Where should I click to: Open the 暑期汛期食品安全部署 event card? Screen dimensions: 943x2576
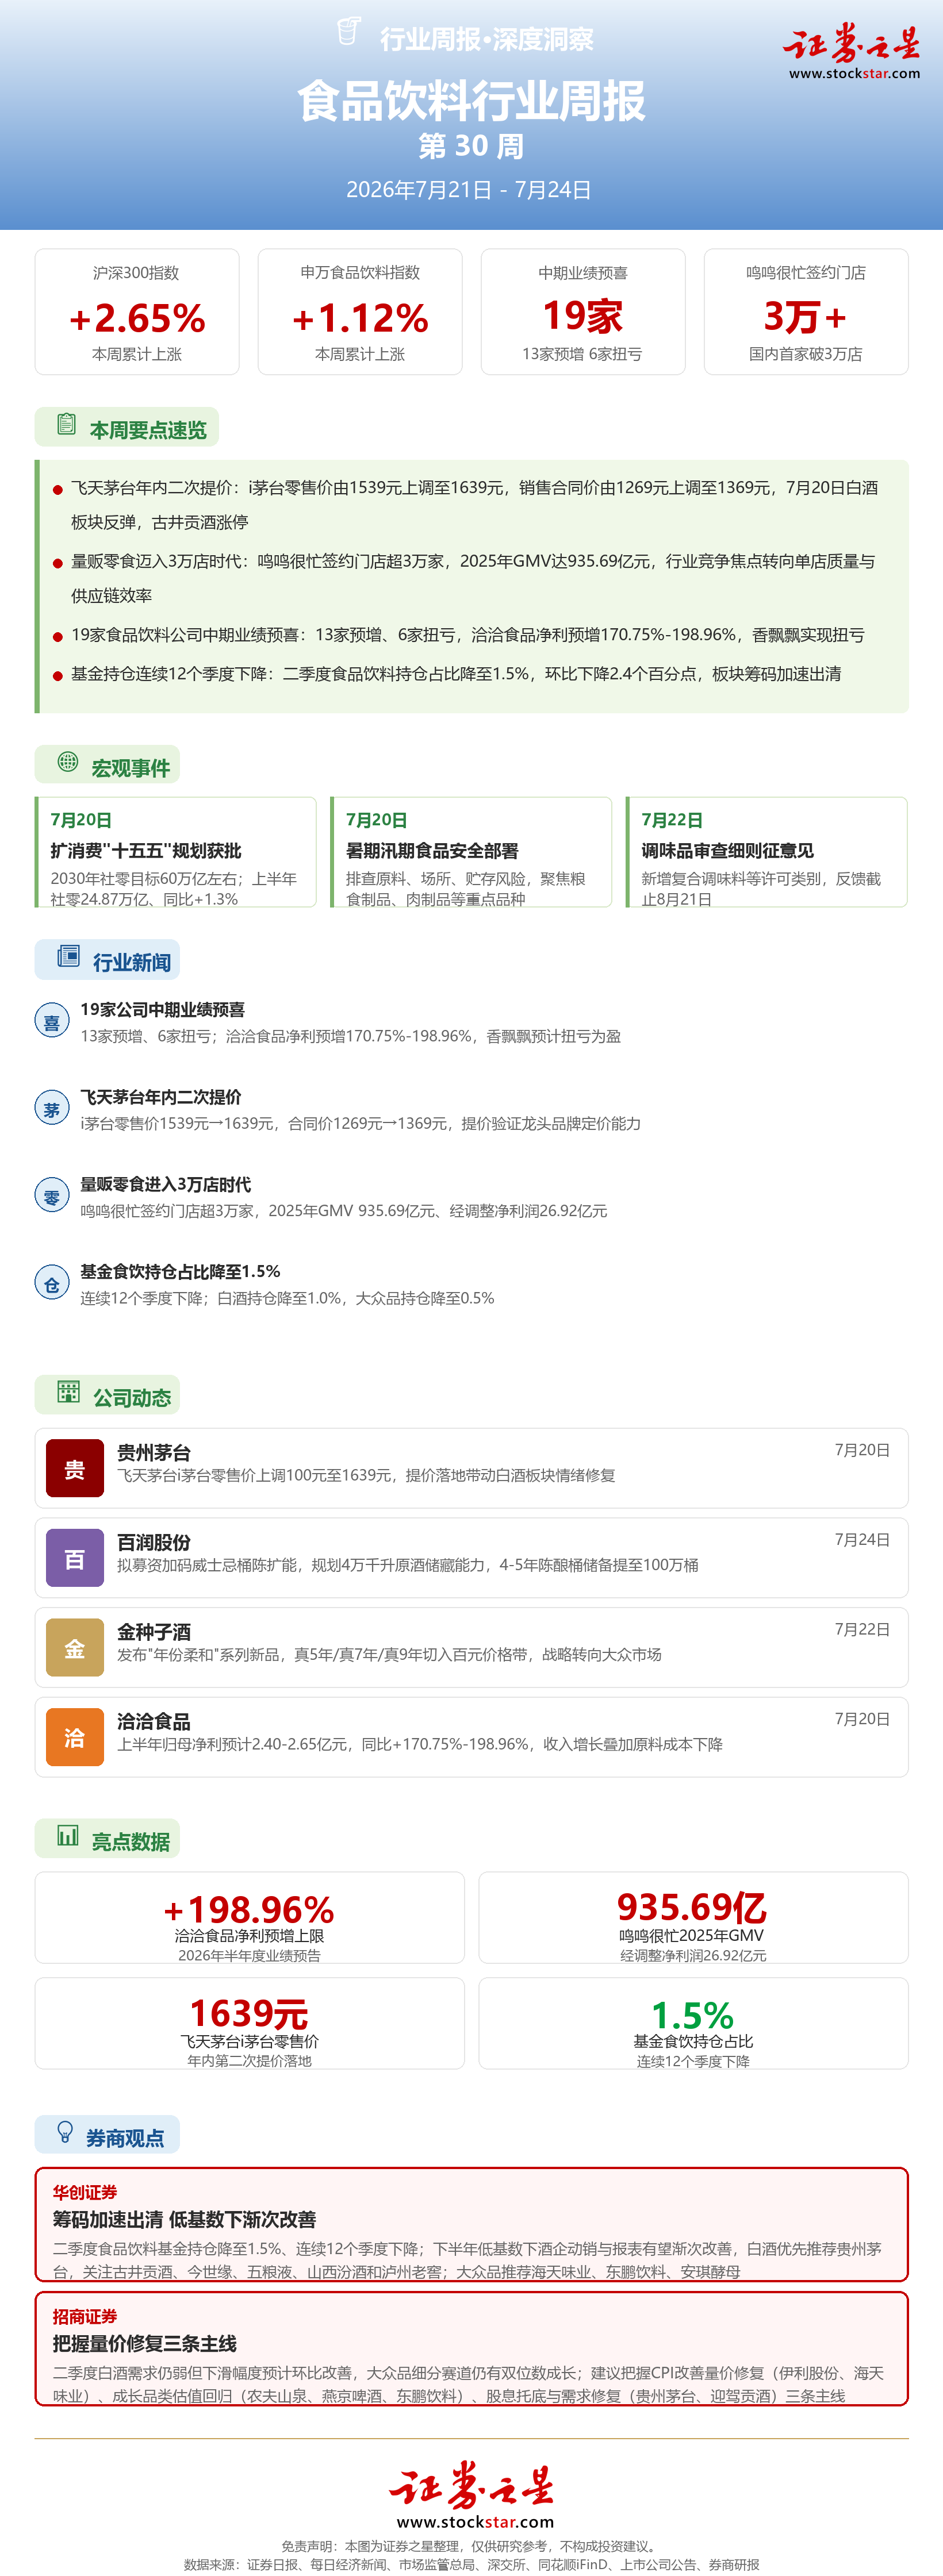pyautogui.click(x=471, y=852)
